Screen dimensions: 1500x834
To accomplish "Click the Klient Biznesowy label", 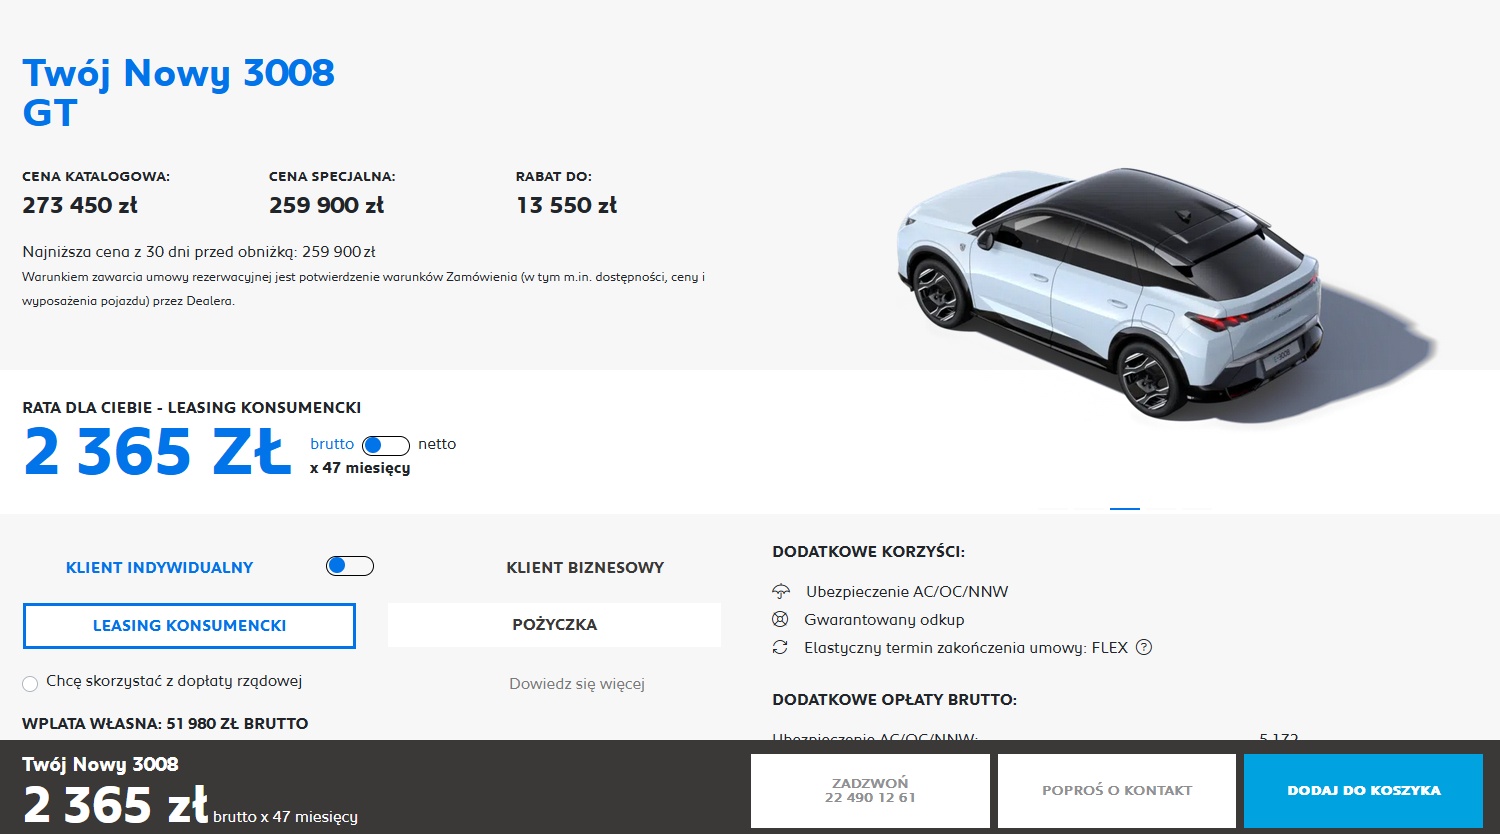I will 585,567.
